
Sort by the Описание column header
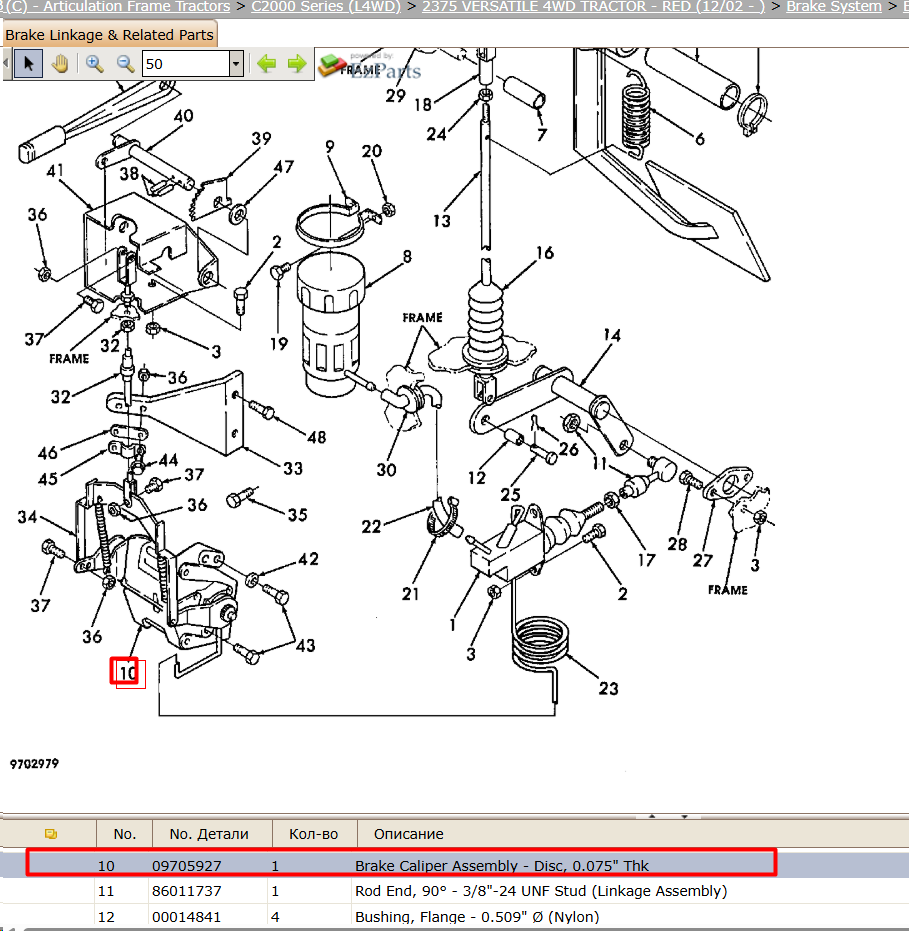coord(408,834)
